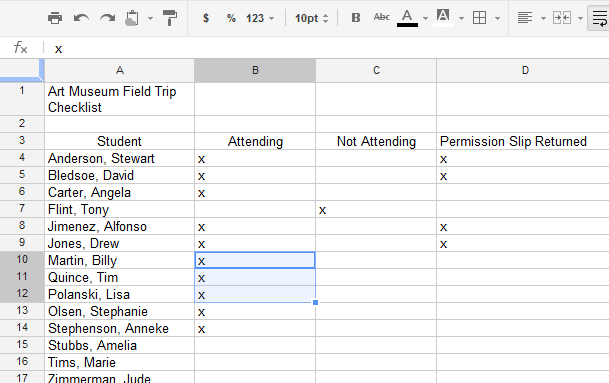Click the 'Art Museum Field Trip Checklist' cell

[x=120, y=99]
